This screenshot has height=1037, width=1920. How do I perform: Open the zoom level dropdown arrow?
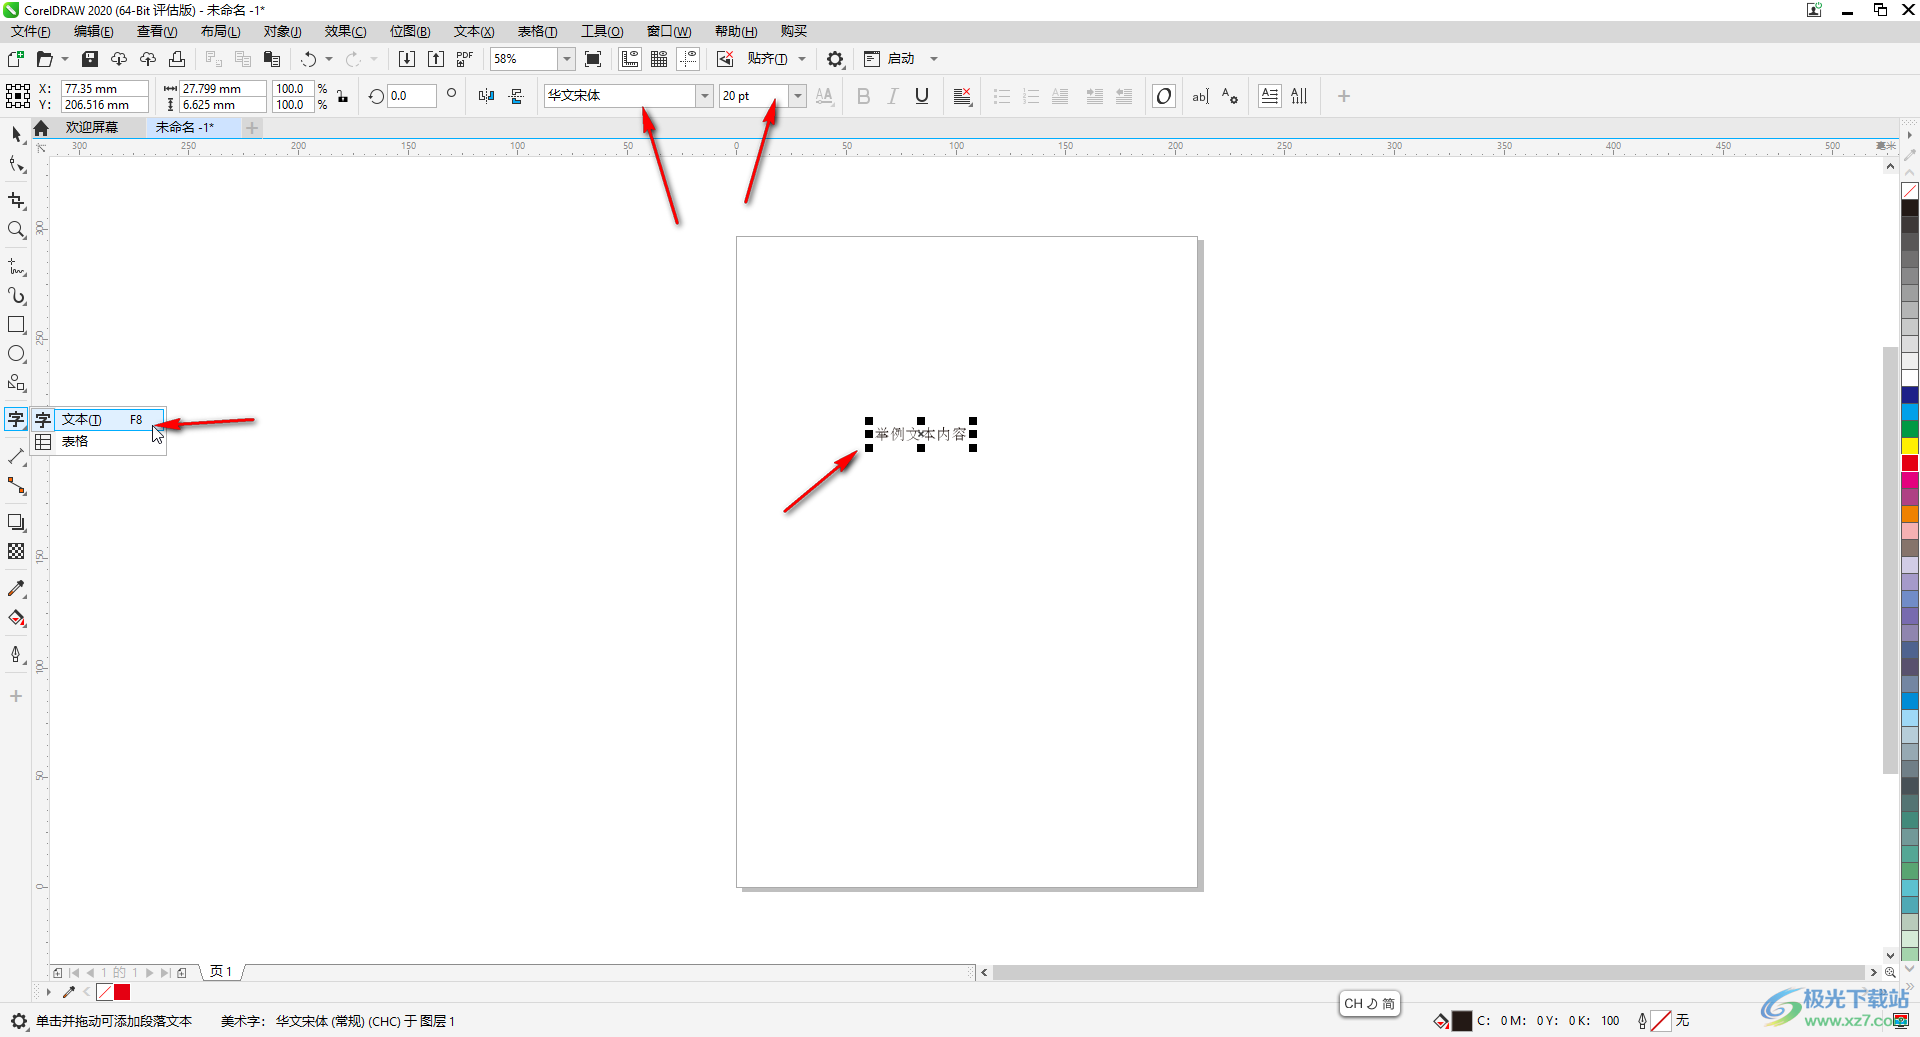point(567,59)
